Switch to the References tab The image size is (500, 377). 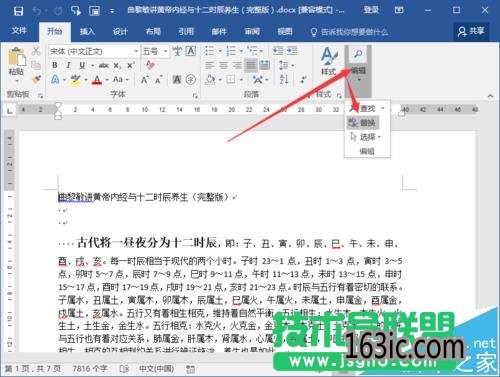(x=186, y=32)
